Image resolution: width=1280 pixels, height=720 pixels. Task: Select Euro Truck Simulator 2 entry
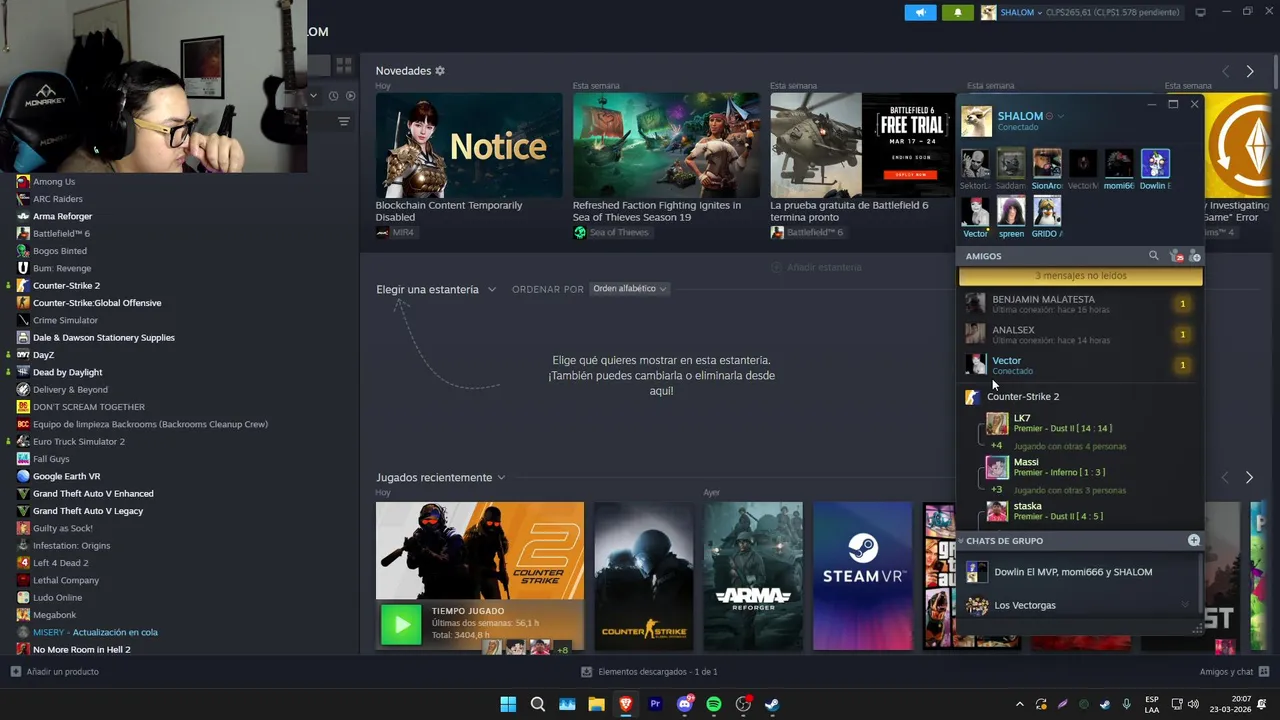pos(79,442)
